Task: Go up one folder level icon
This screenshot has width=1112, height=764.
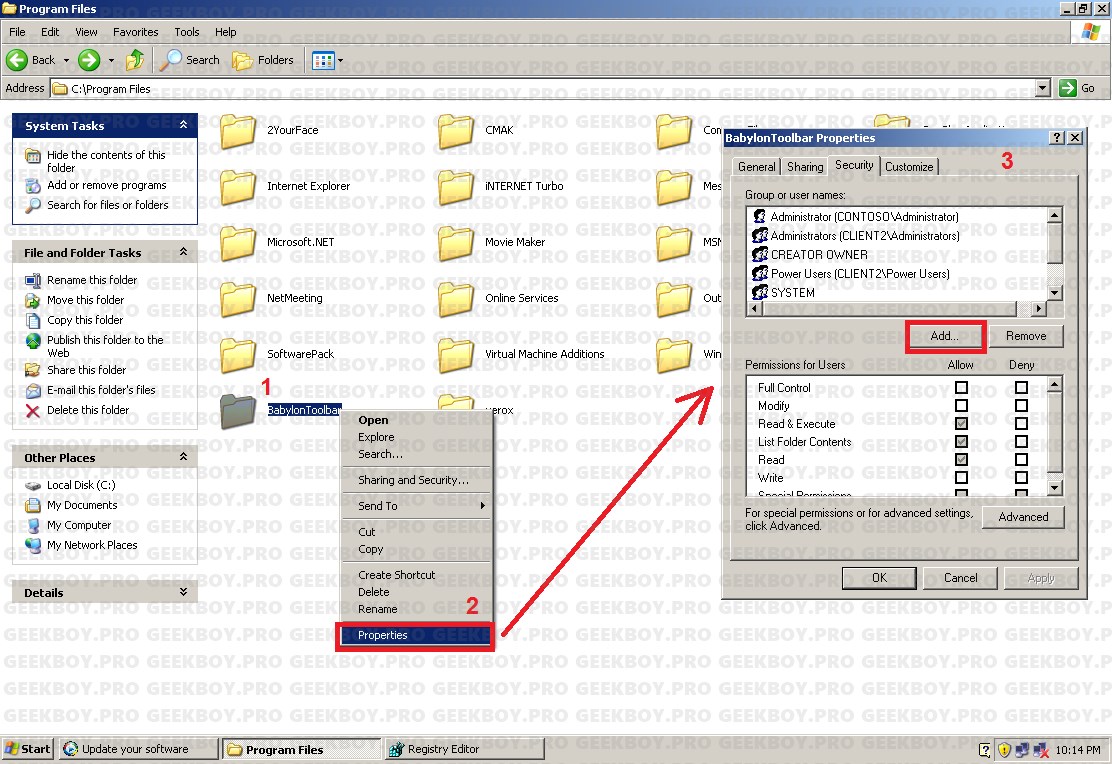Action: (135, 60)
